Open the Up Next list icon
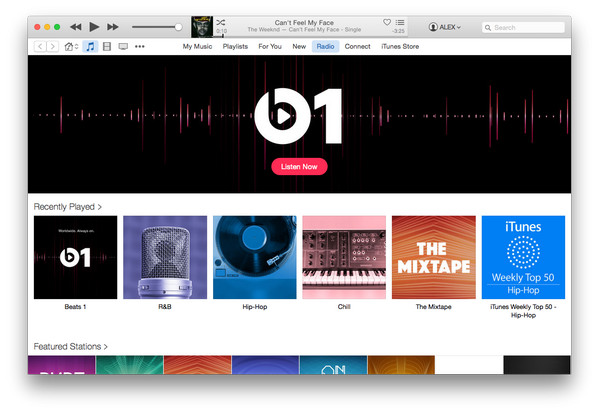This screenshot has width=599, height=414. (400, 23)
